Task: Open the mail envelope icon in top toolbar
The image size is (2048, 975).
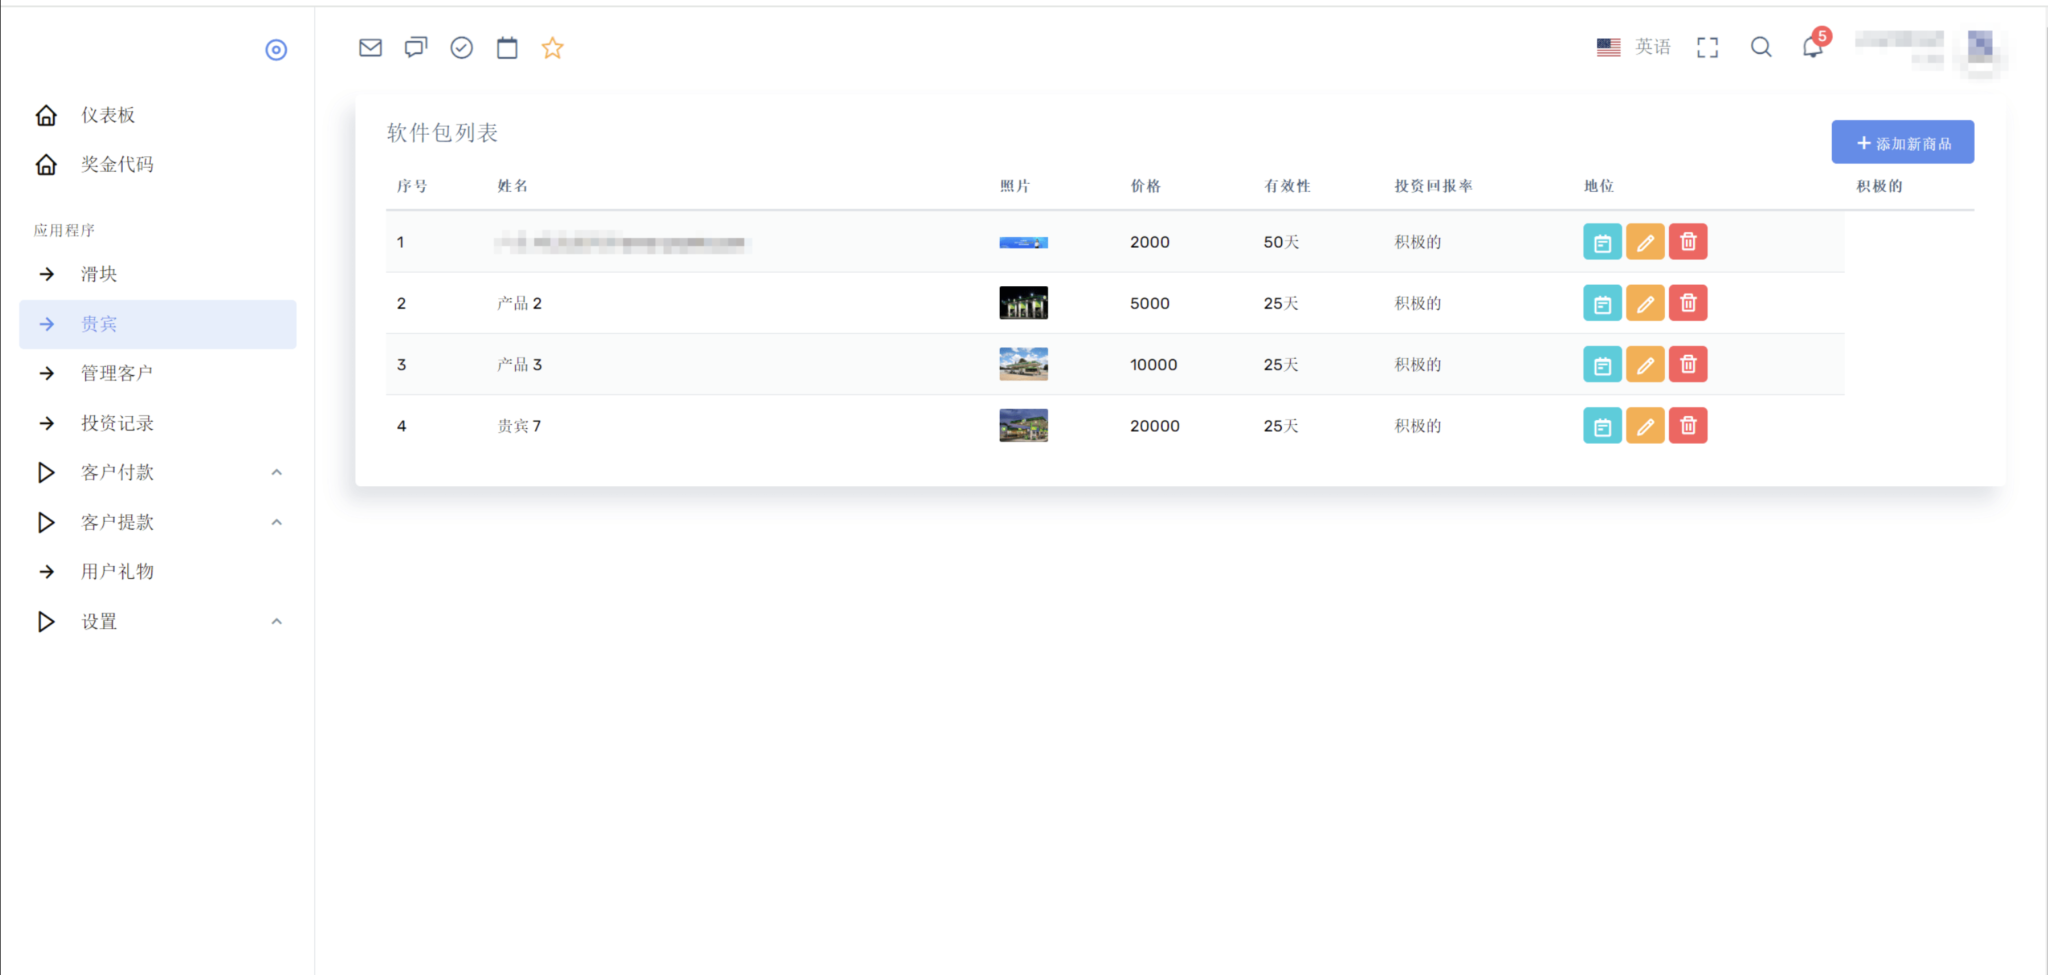Action: pos(370,48)
